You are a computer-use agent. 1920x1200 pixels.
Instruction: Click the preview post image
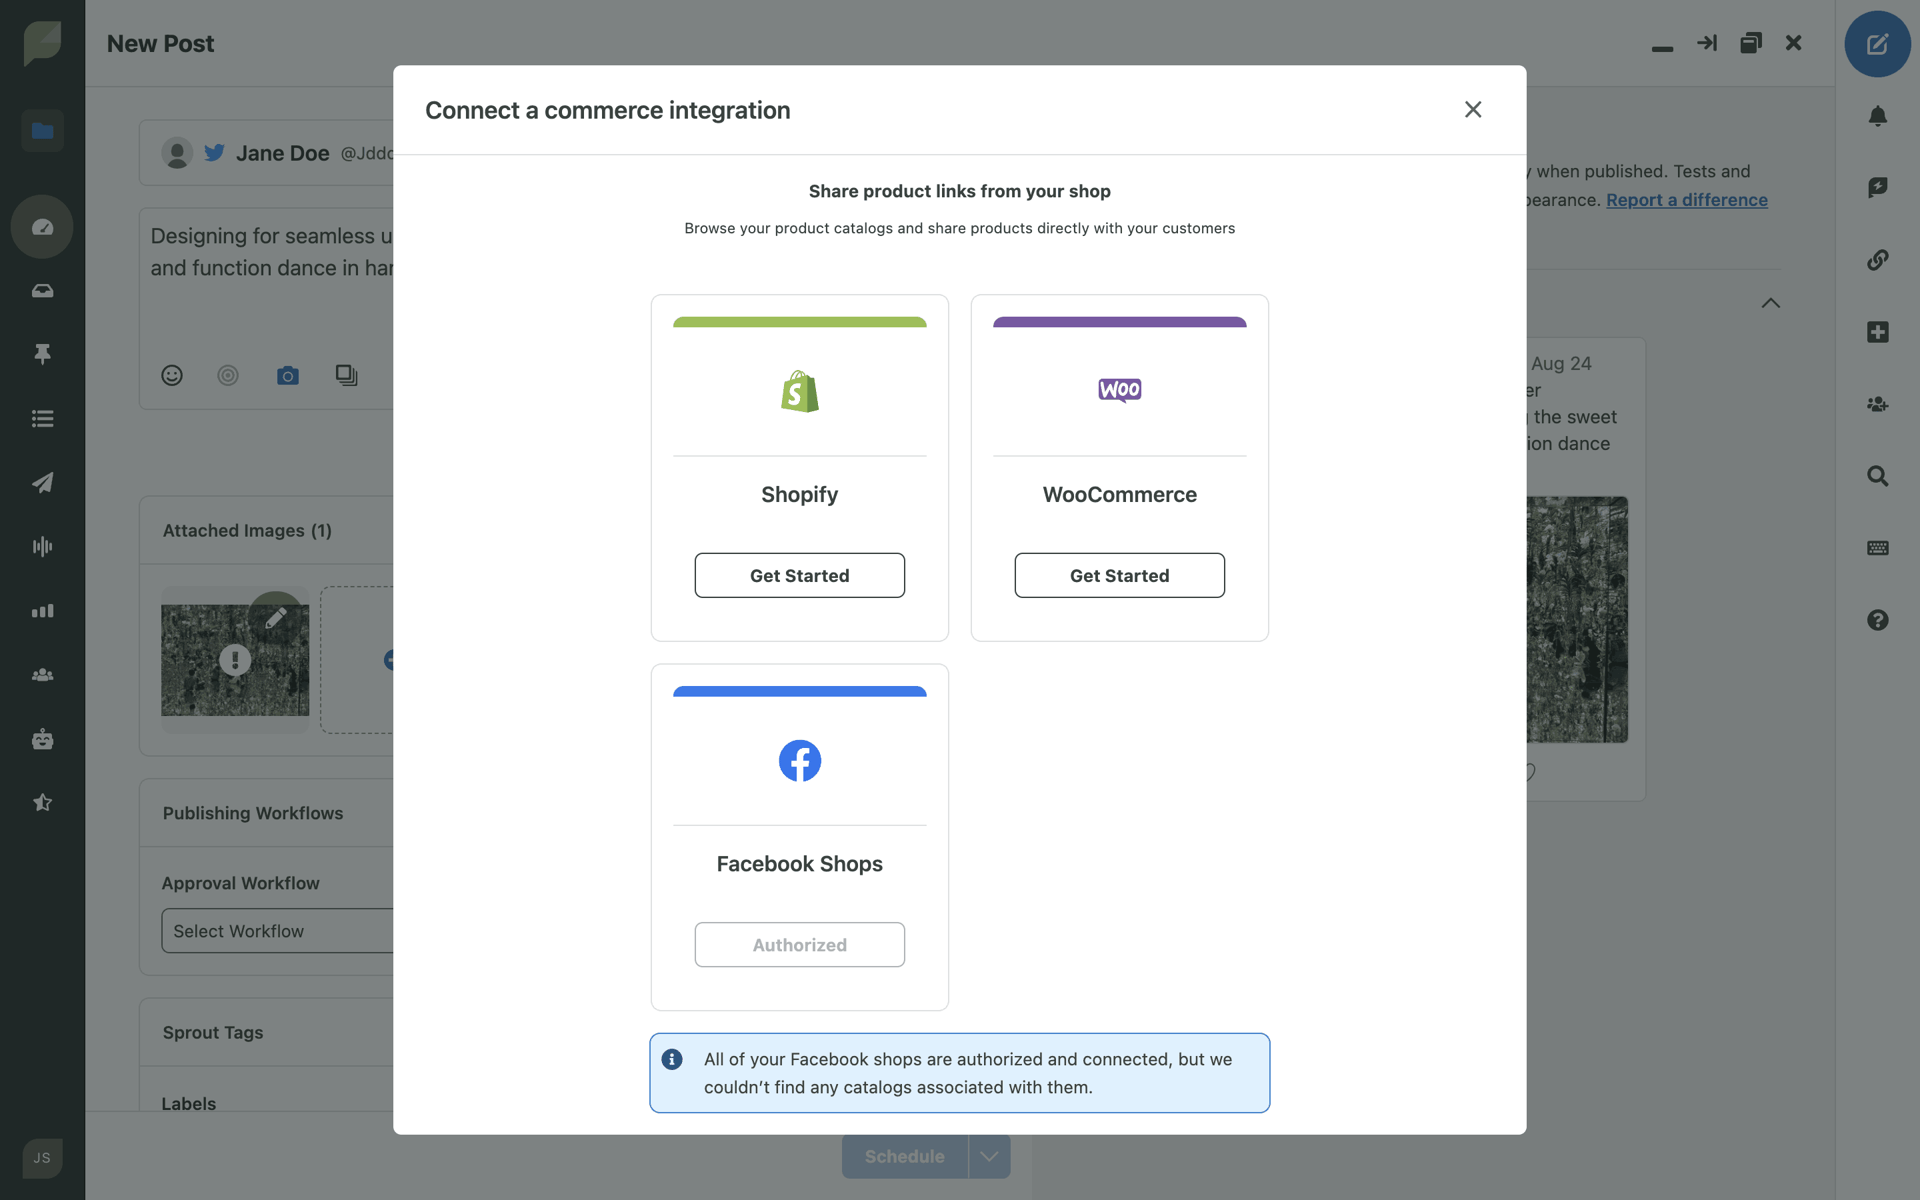pos(1577,620)
